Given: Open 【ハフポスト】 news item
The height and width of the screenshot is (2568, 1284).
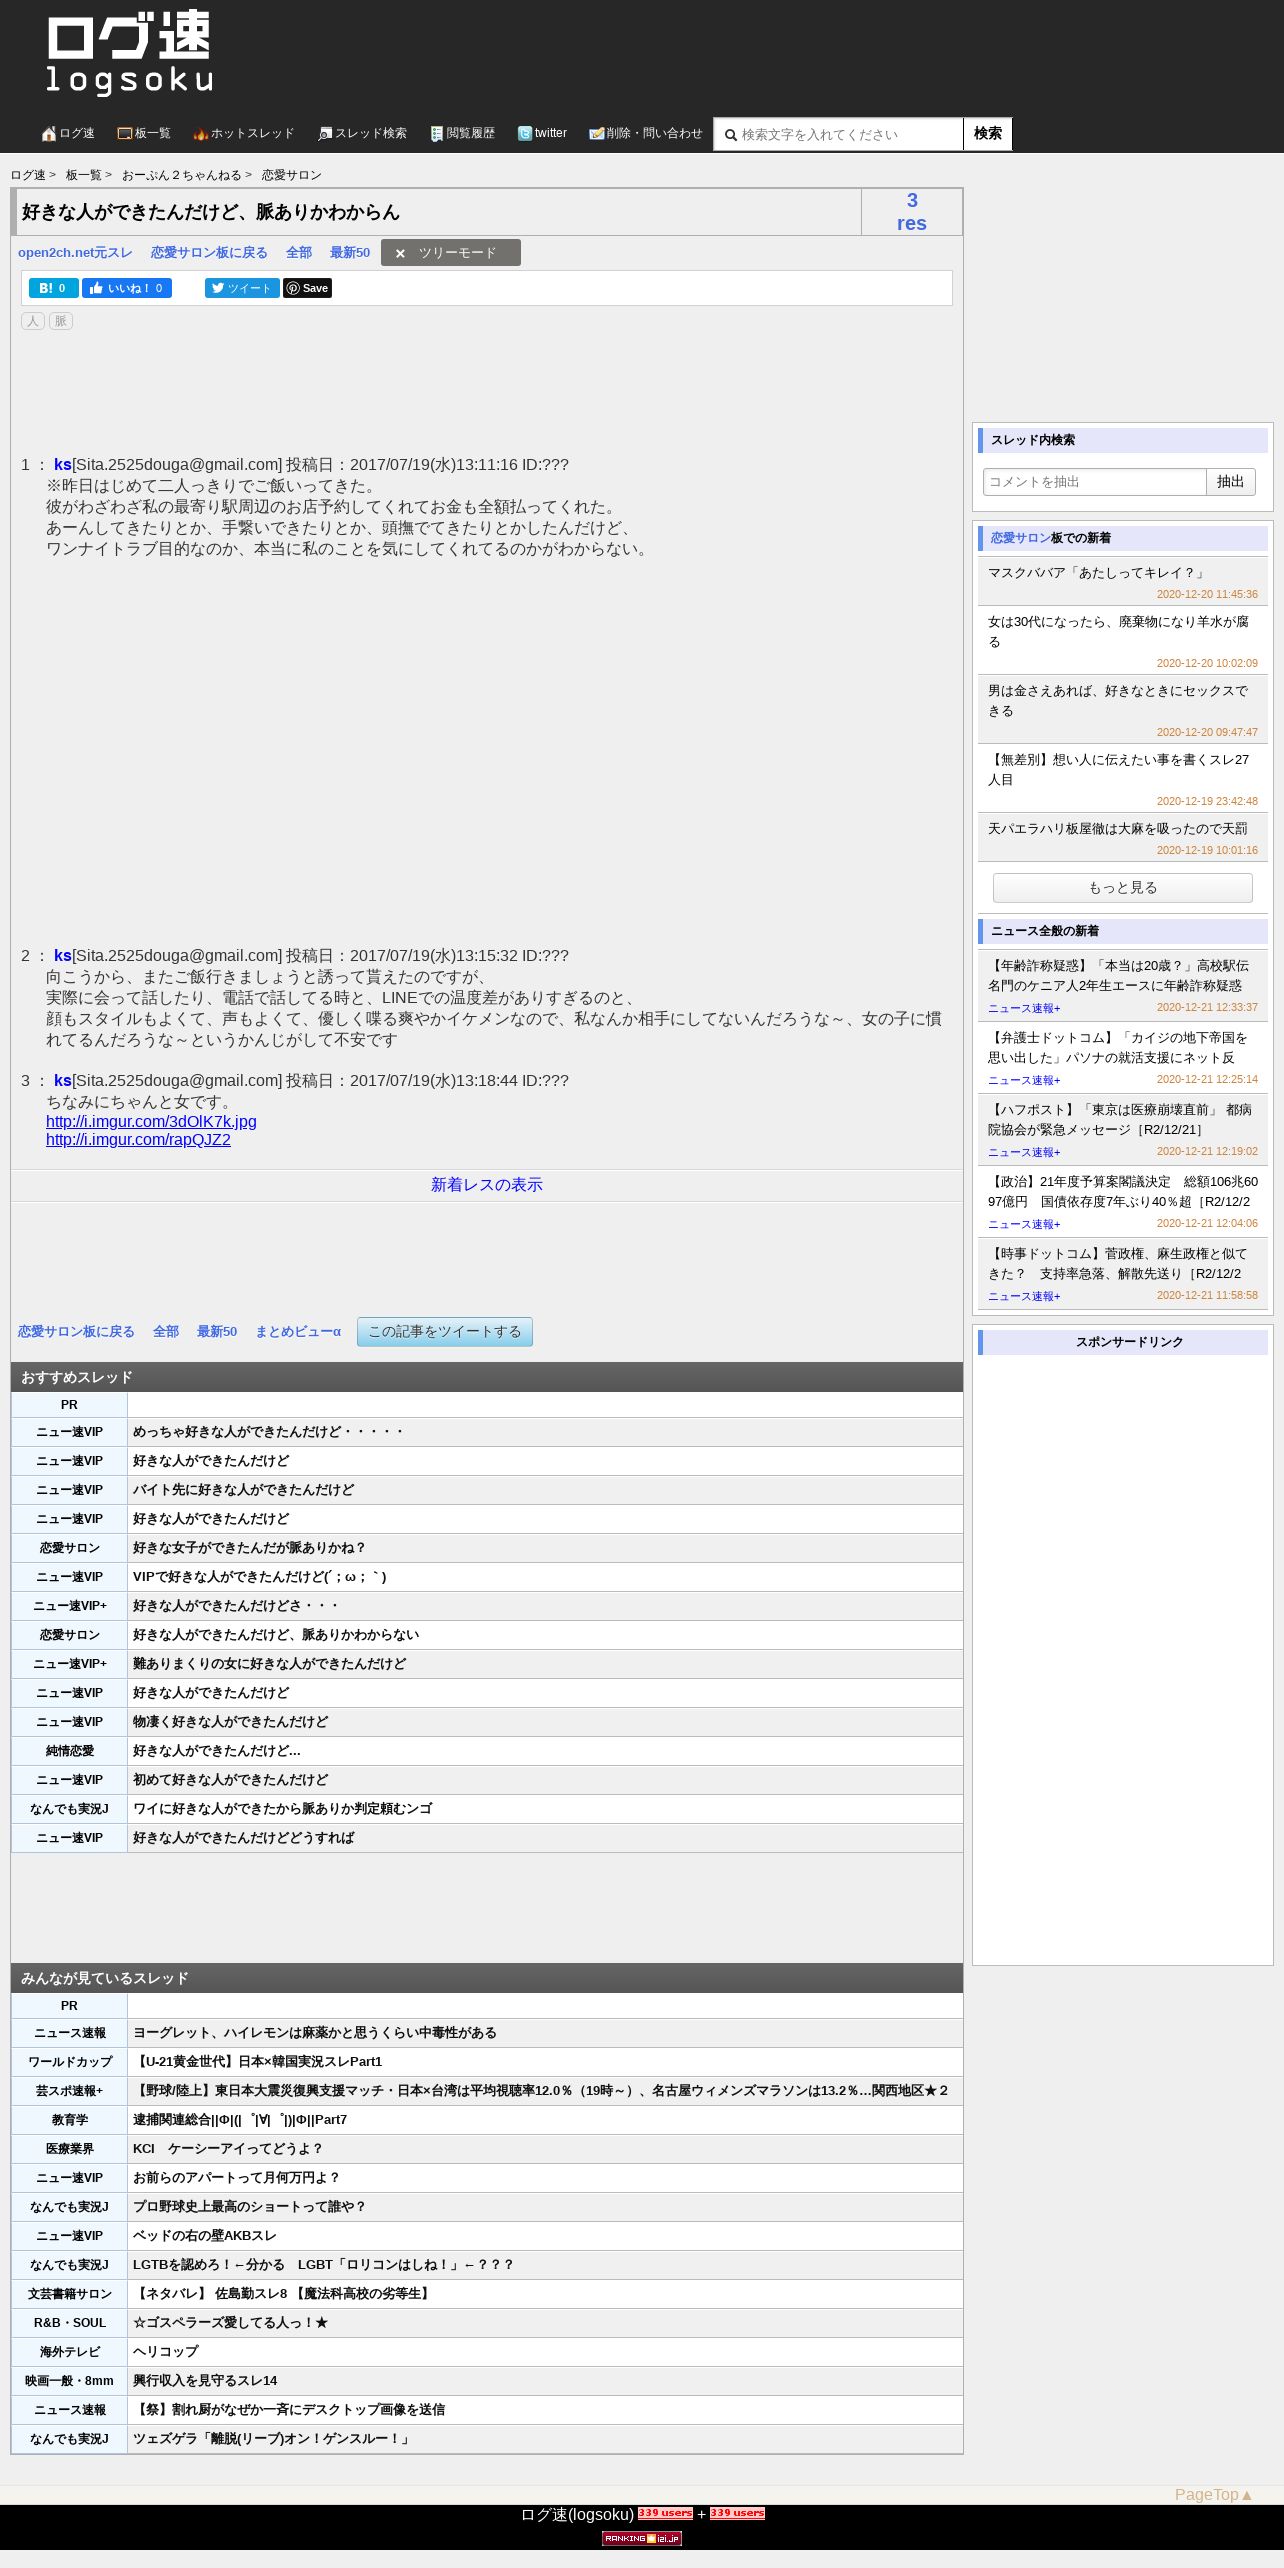Looking at the screenshot, I should (1118, 1120).
